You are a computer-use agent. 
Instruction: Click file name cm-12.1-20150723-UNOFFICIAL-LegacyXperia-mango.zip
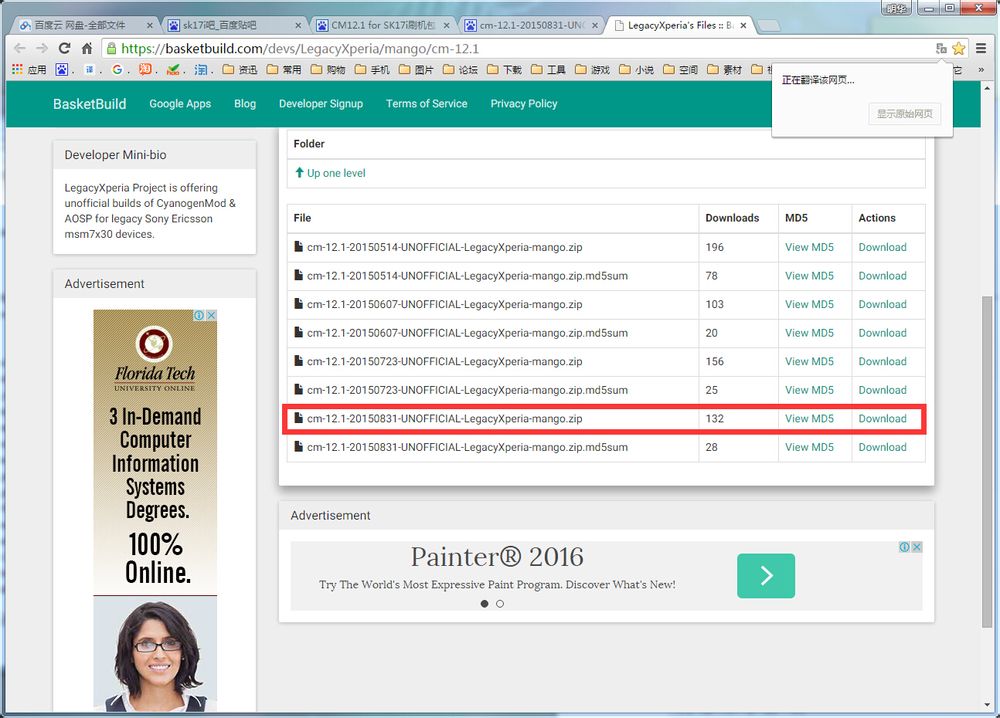[x=445, y=361]
